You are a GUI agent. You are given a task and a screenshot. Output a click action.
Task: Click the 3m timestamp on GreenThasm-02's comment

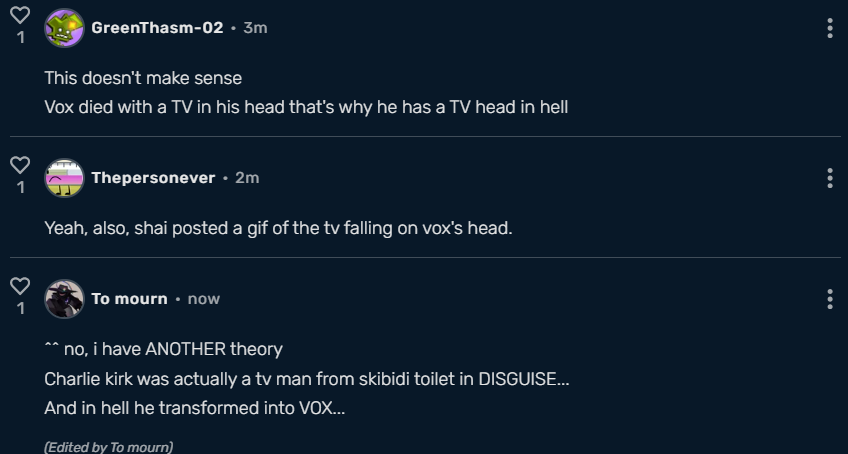(x=255, y=28)
